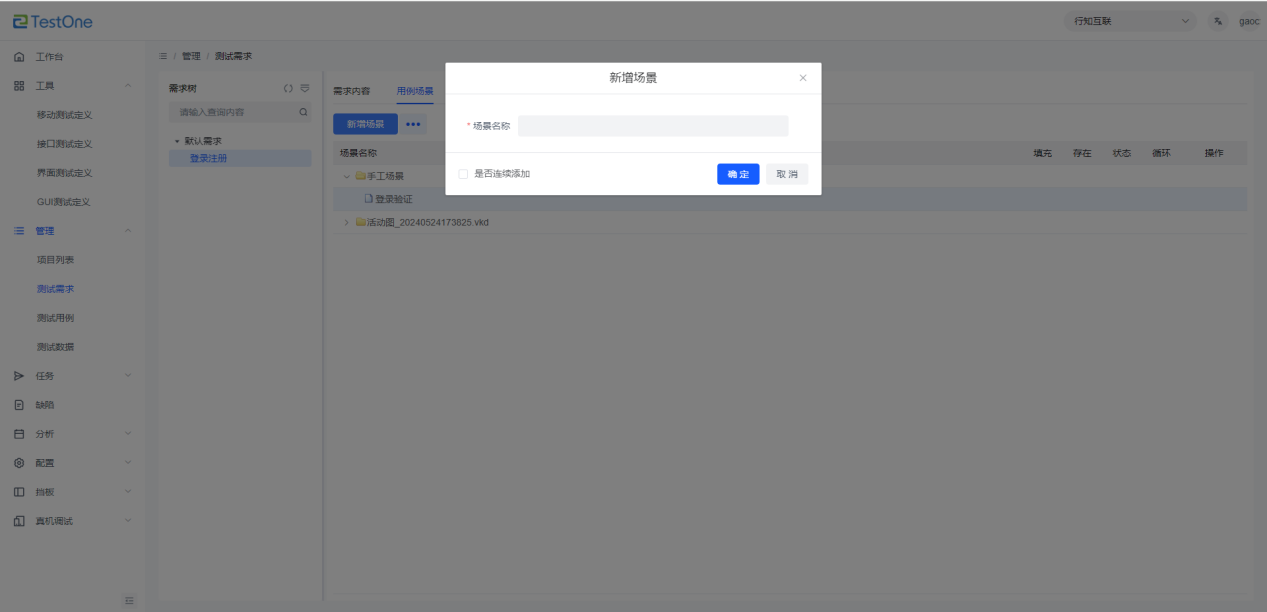Open 界面测试定义 in the sidebar
Viewport: 1267px width, 612px height.
64,173
